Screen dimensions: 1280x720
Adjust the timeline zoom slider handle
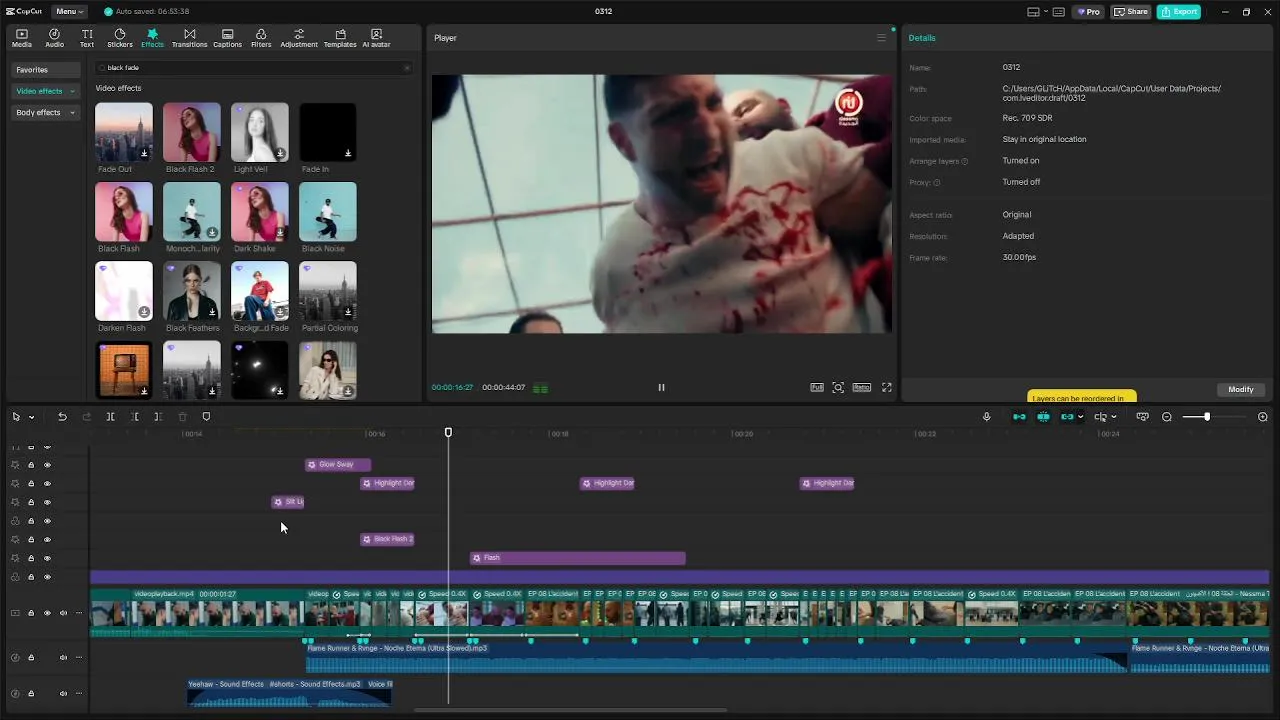[x=1207, y=417]
